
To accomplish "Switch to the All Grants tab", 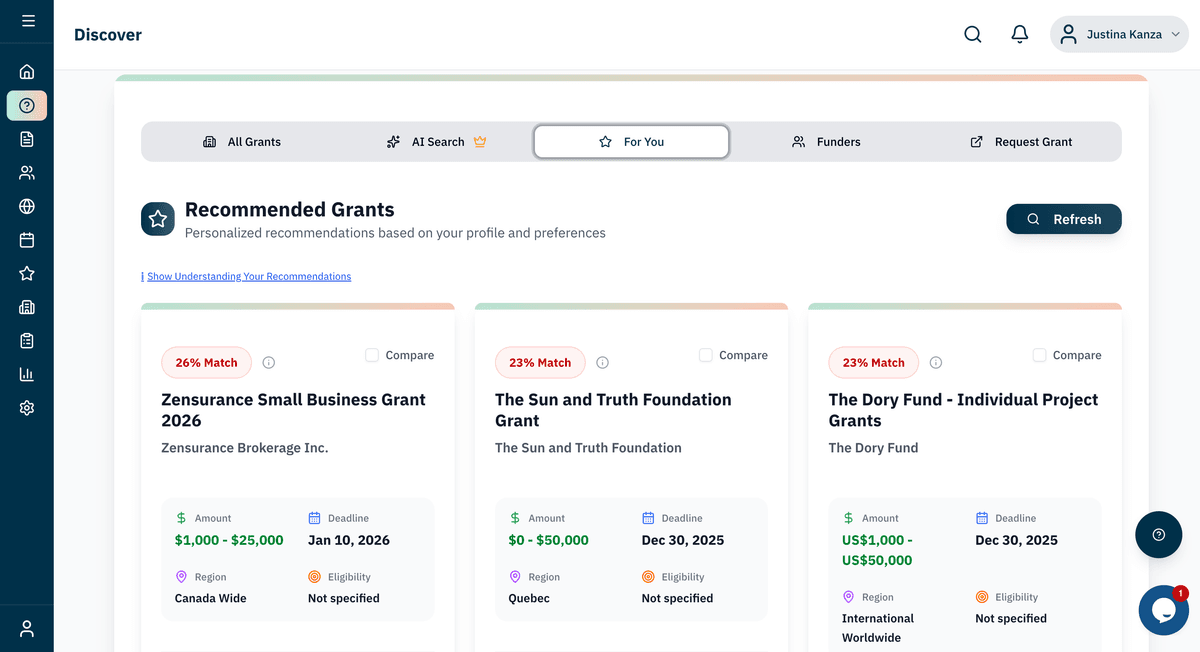I will pyautogui.click(x=243, y=141).
